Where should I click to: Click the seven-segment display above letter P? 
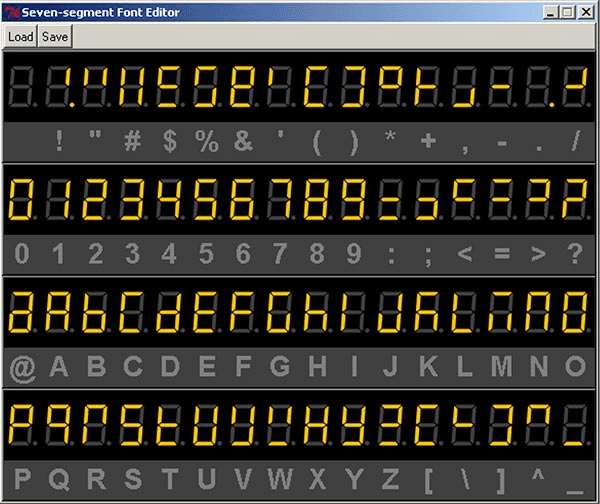point(22,425)
